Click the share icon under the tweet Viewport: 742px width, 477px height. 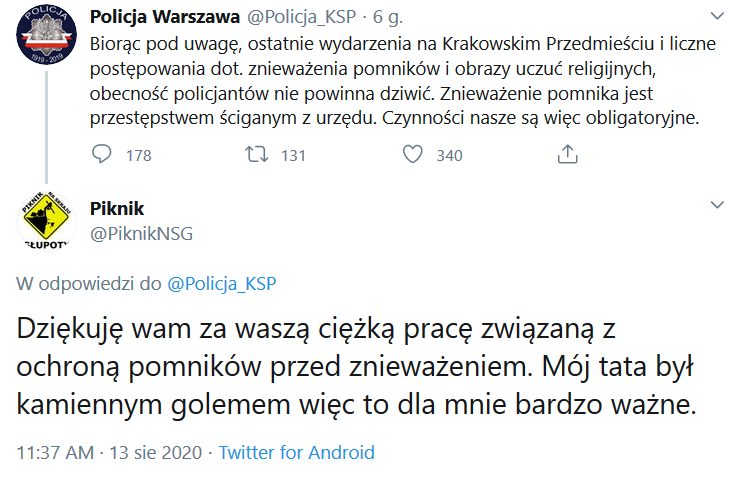click(566, 155)
